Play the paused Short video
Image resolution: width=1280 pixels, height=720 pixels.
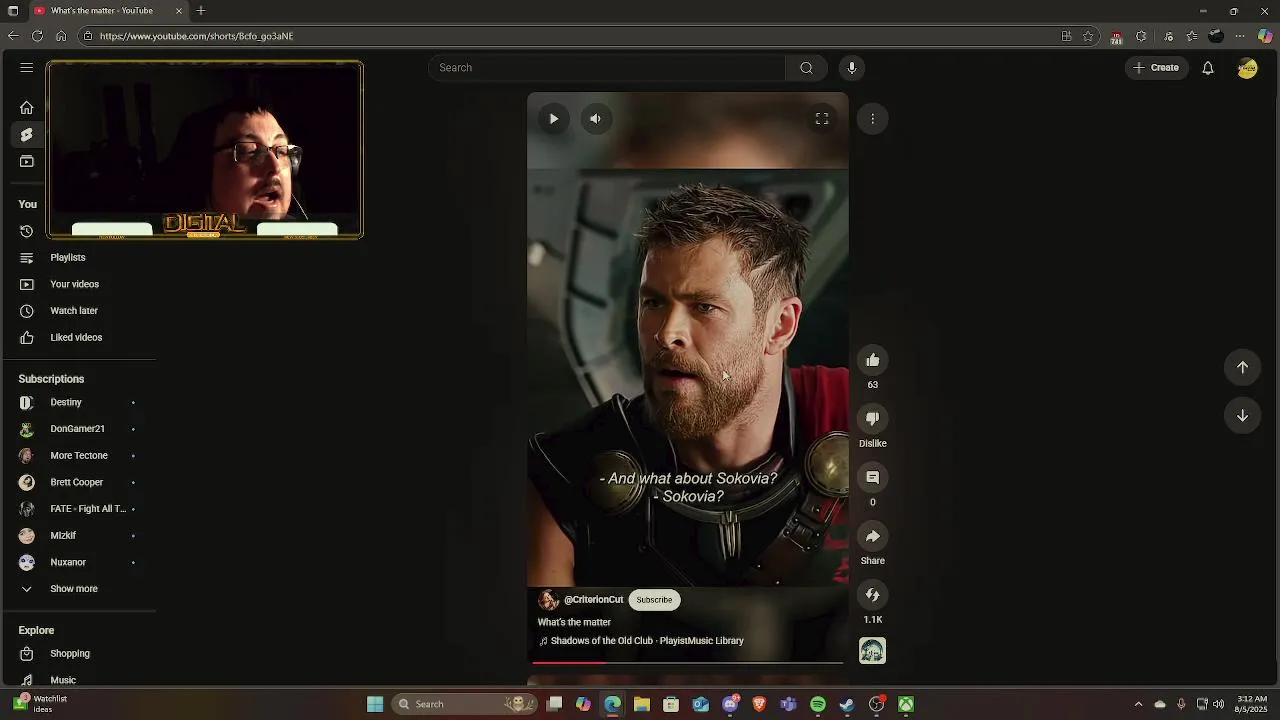point(554,119)
